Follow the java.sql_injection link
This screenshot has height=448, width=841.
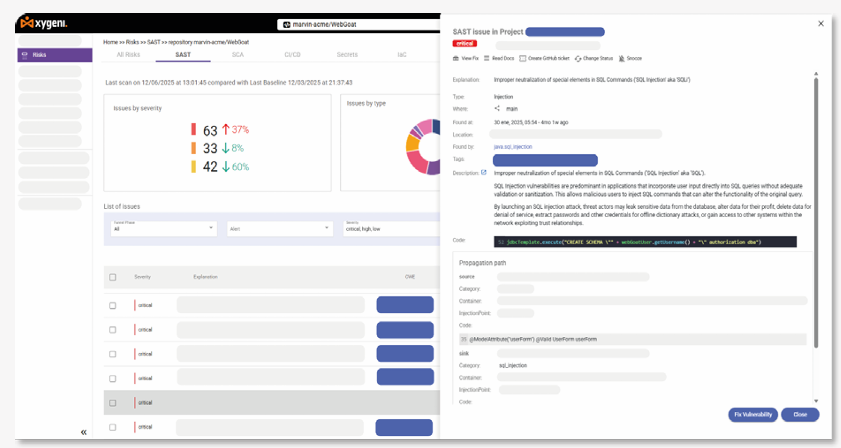click(x=513, y=147)
